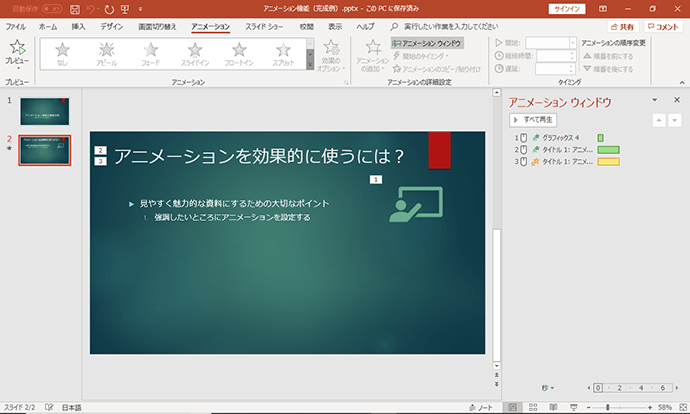Click Fit slide to window icon
This screenshot has height=414, width=690.
[683, 407]
